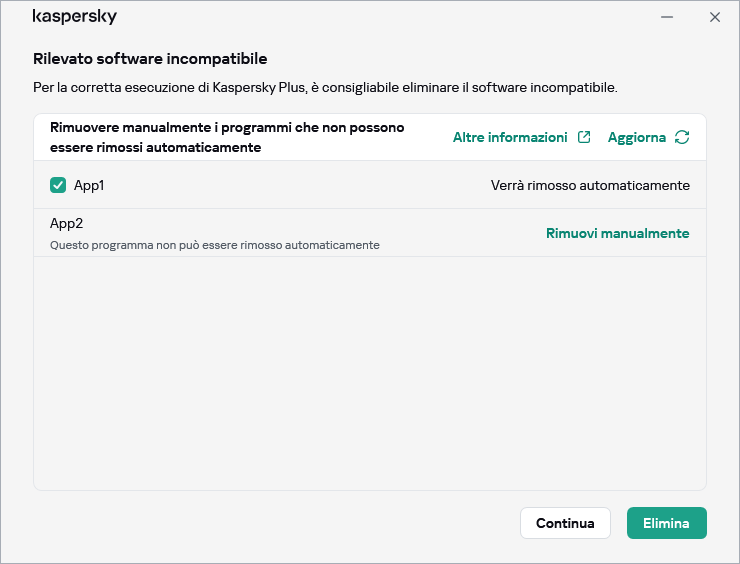Click the external link icon beside Altre informazioni
The image size is (740, 564).
tap(584, 137)
